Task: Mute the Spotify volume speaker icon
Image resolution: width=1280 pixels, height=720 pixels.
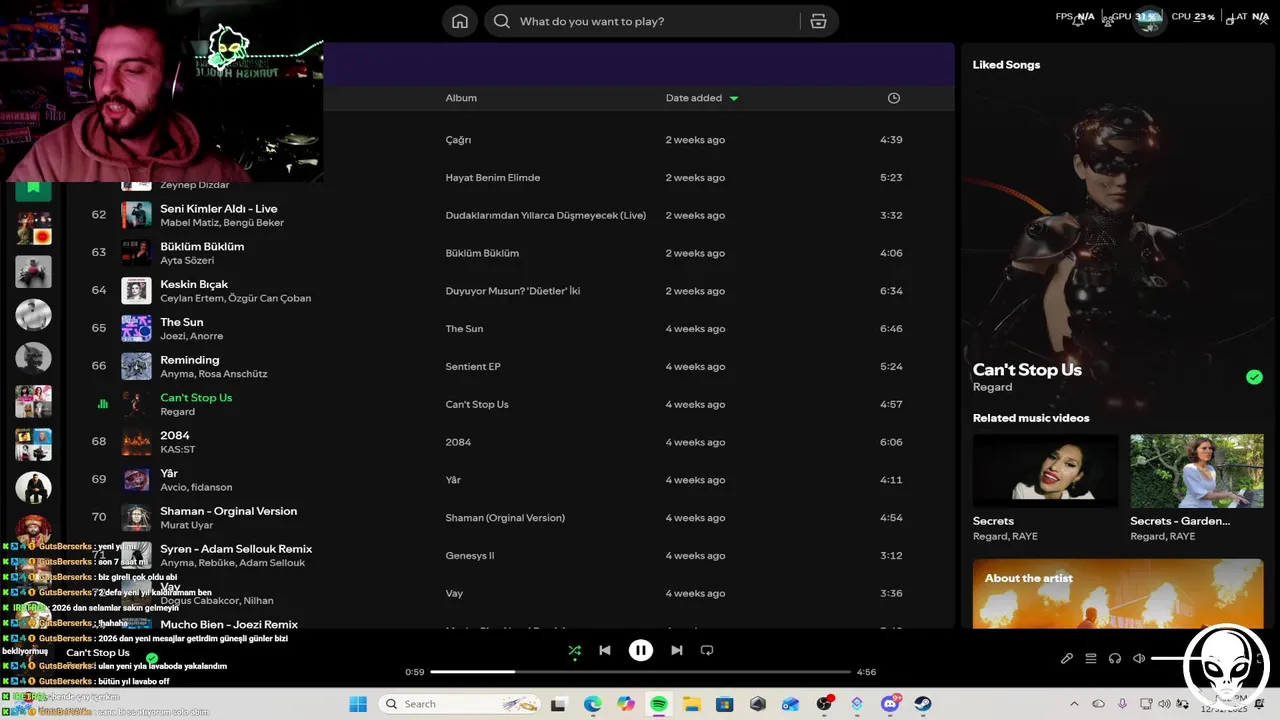Action: pyautogui.click(x=1139, y=658)
